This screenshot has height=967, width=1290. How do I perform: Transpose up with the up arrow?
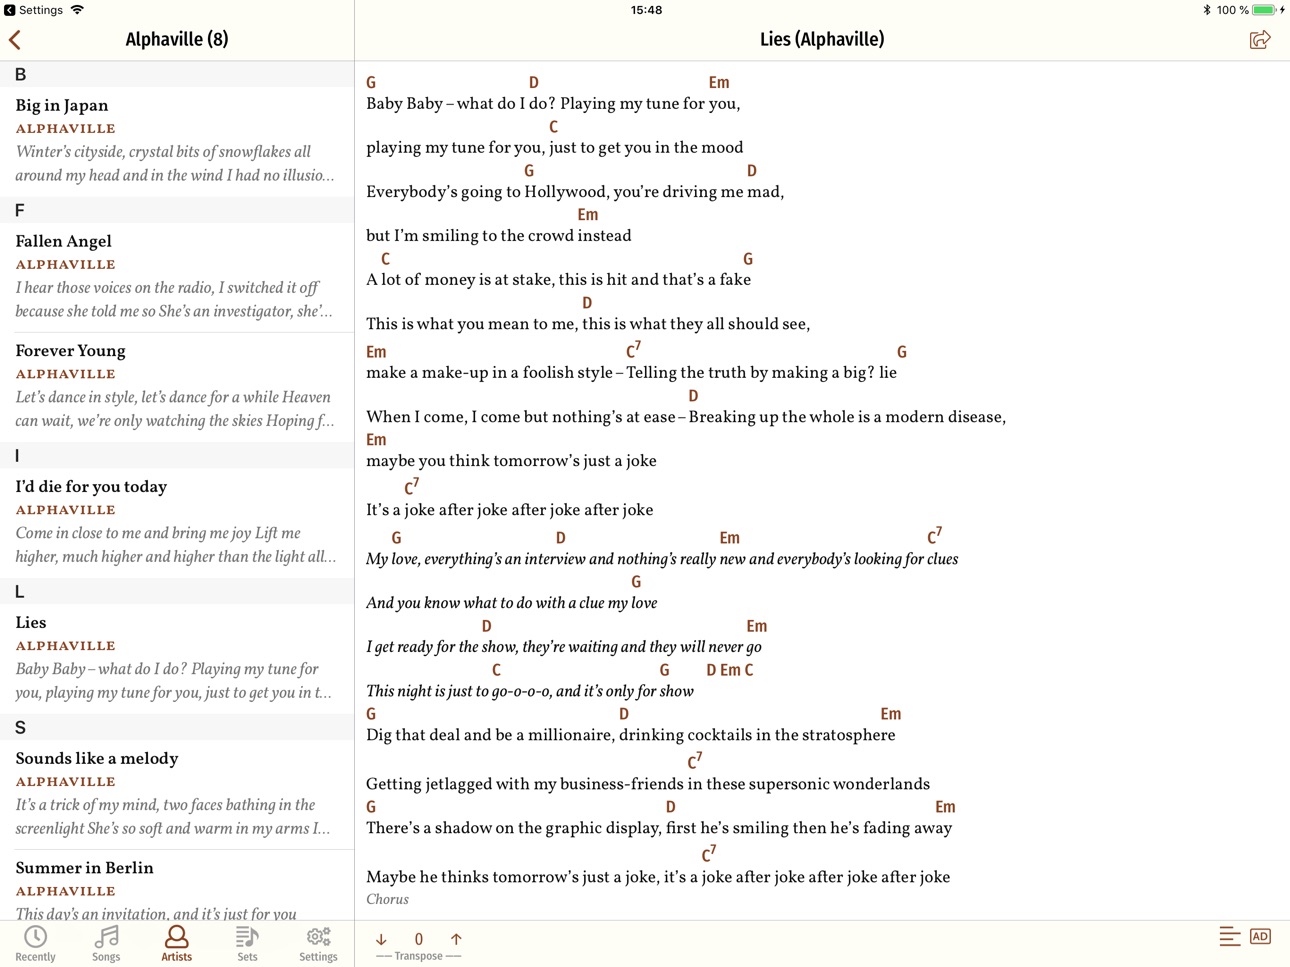point(456,939)
